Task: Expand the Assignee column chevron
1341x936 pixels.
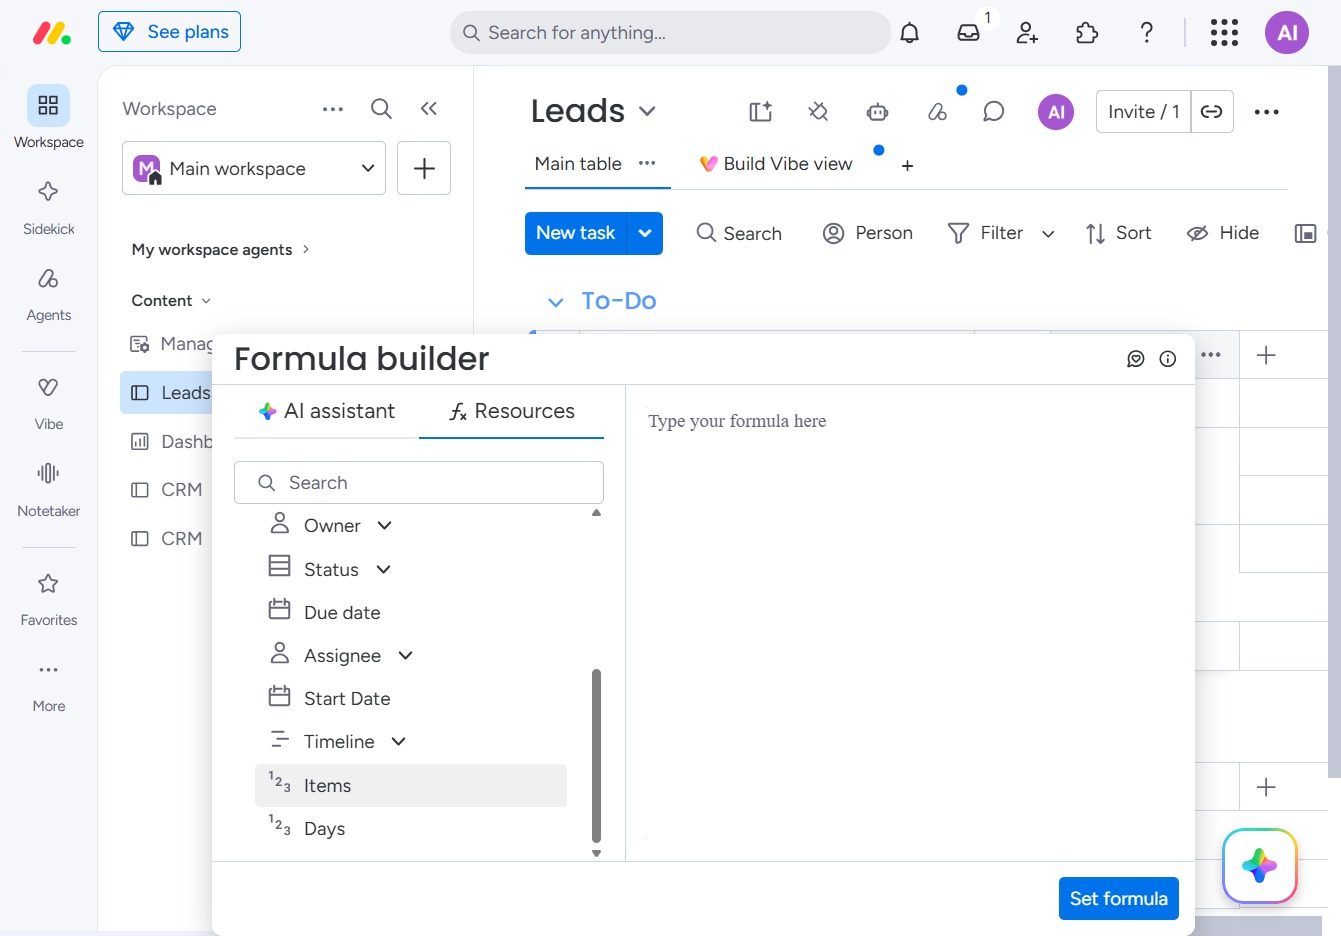Action: tap(405, 655)
